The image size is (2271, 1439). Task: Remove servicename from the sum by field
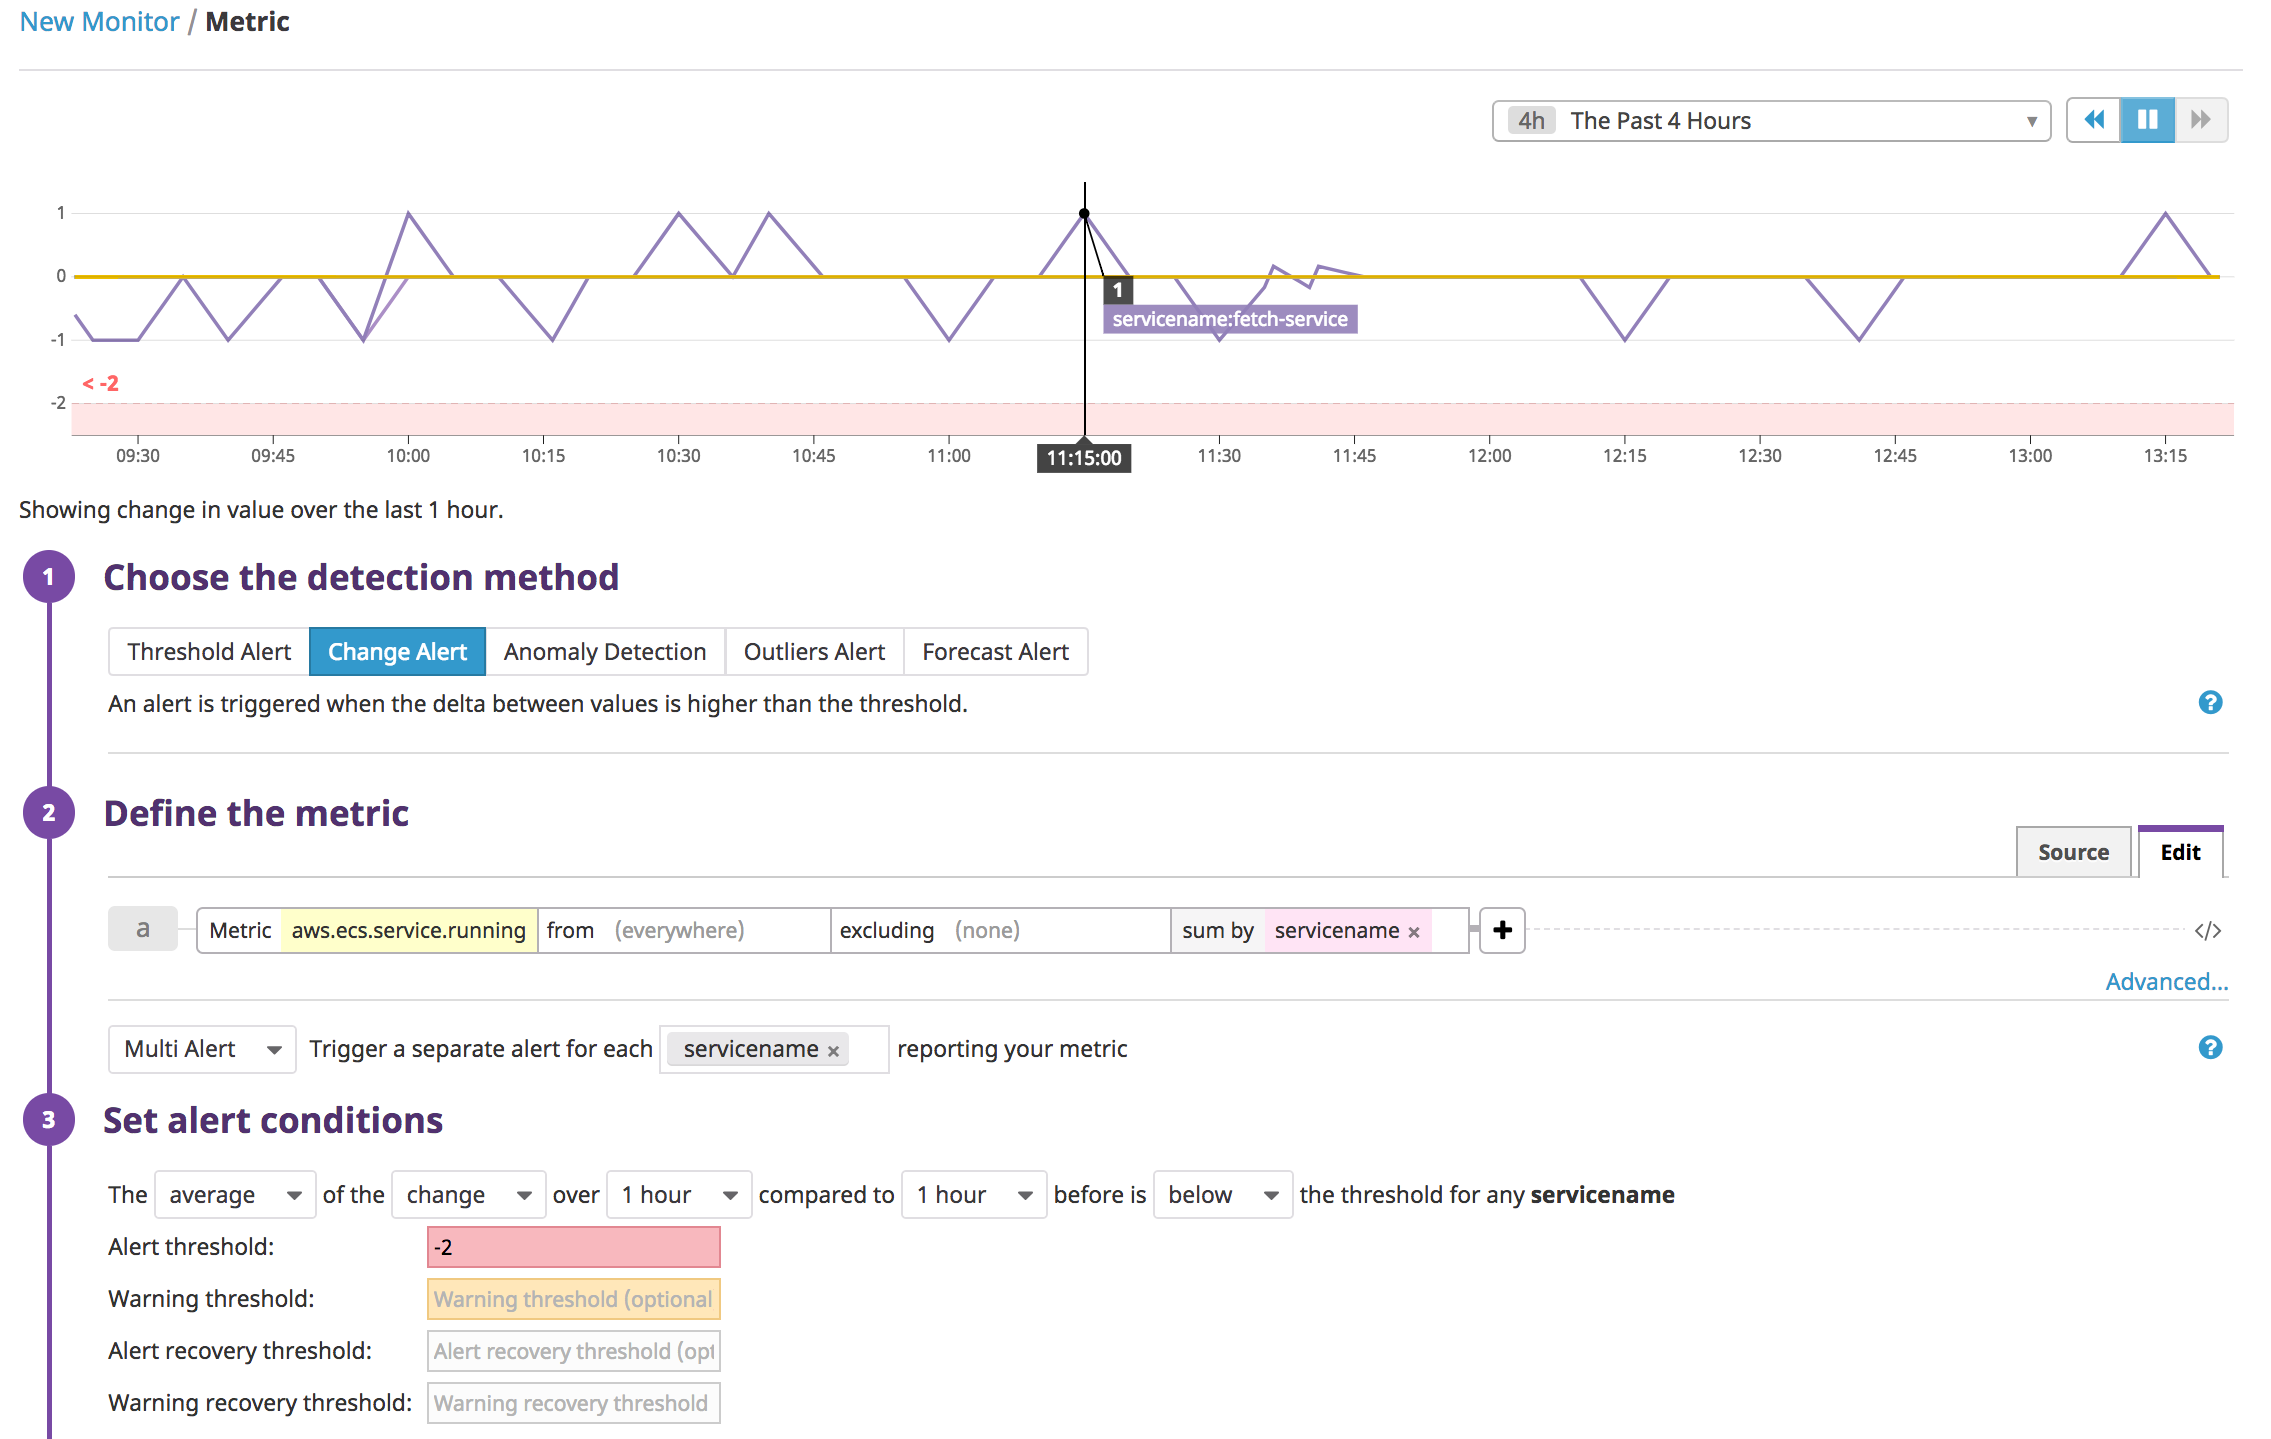[x=1413, y=931]
